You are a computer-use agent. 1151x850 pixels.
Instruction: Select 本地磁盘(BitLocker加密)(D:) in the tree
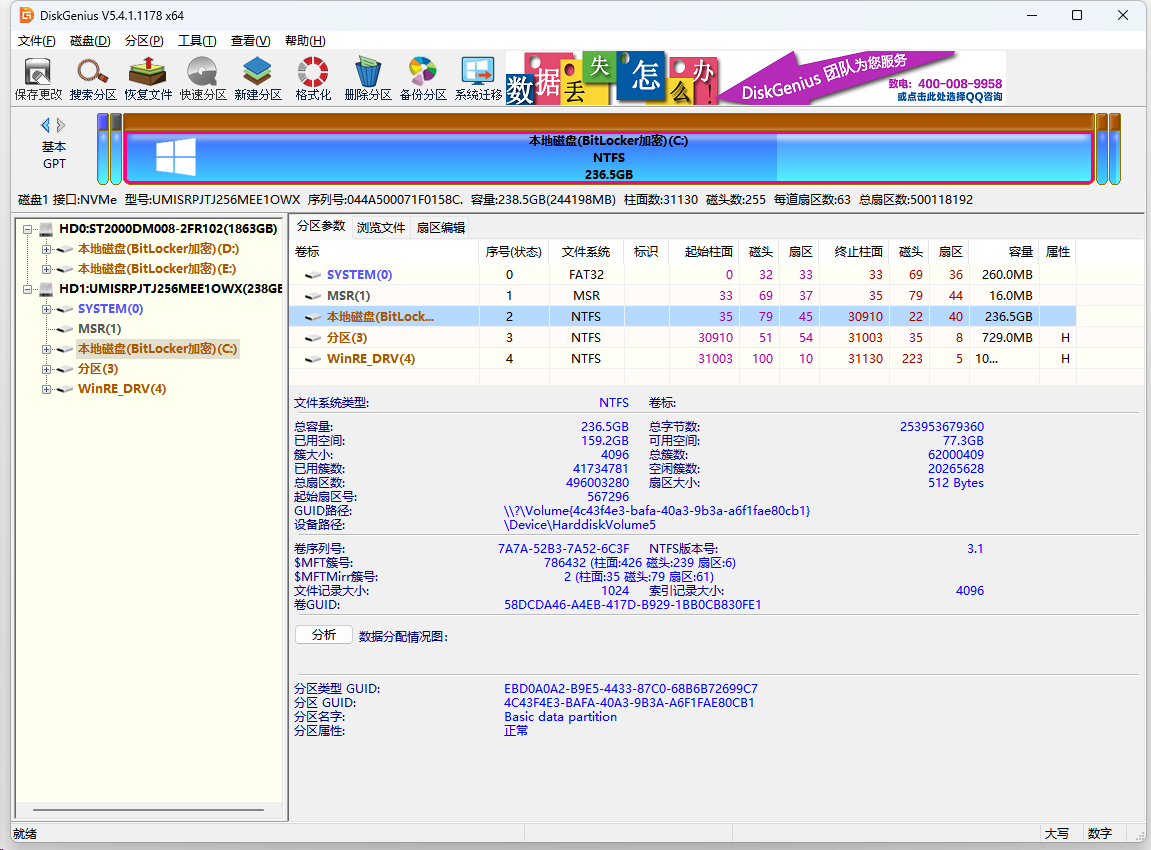(159, 249)
